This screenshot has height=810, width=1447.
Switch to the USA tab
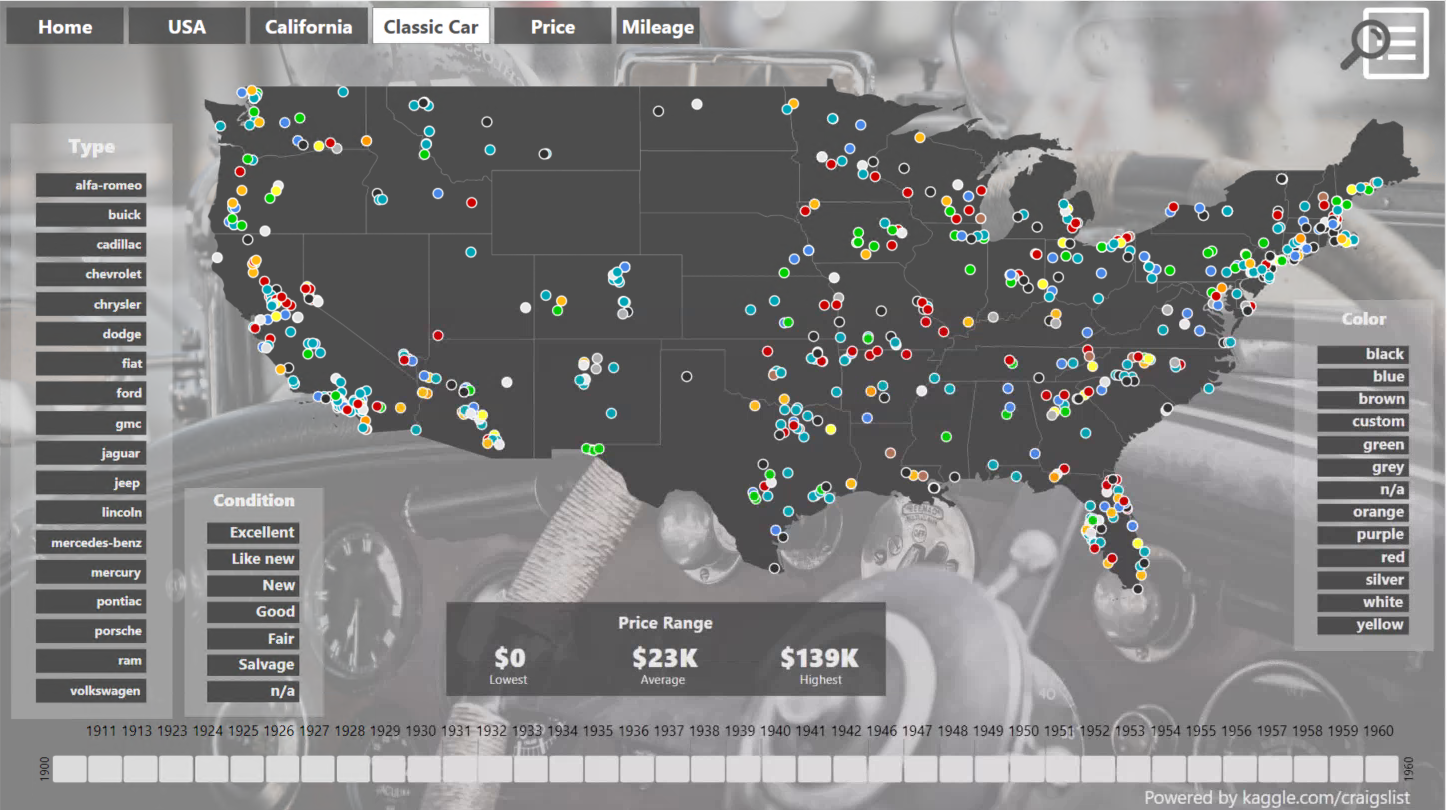click(187, 27)
